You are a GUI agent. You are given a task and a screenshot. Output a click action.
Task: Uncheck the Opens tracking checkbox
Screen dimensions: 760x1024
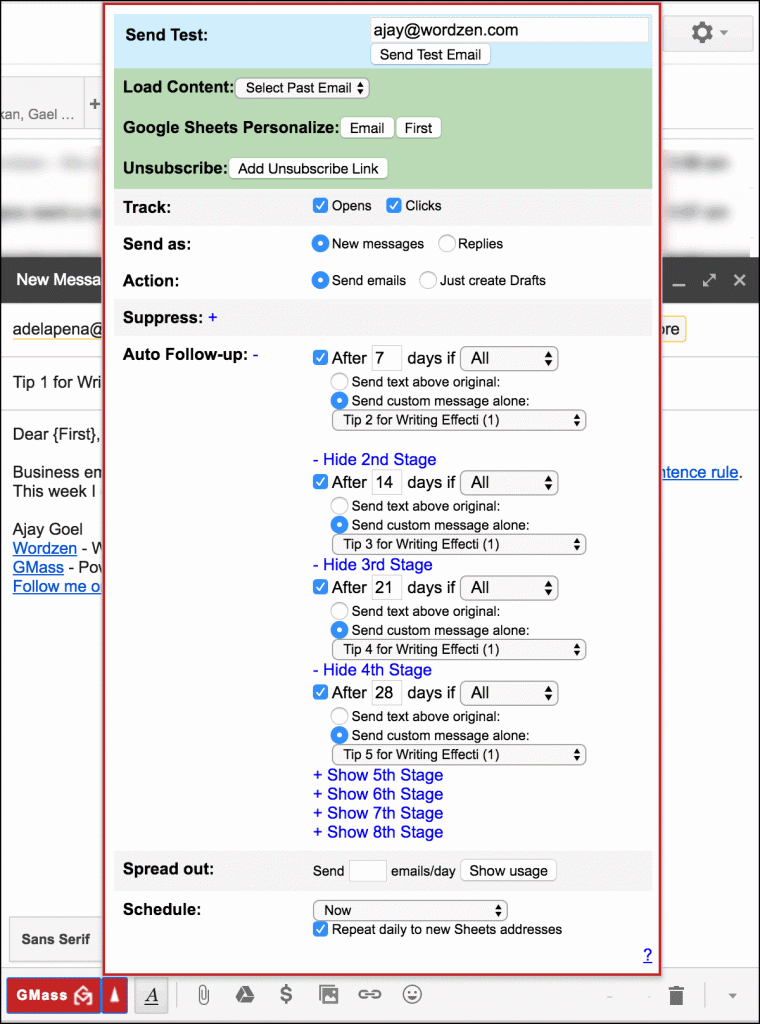(x=321, y=206)
